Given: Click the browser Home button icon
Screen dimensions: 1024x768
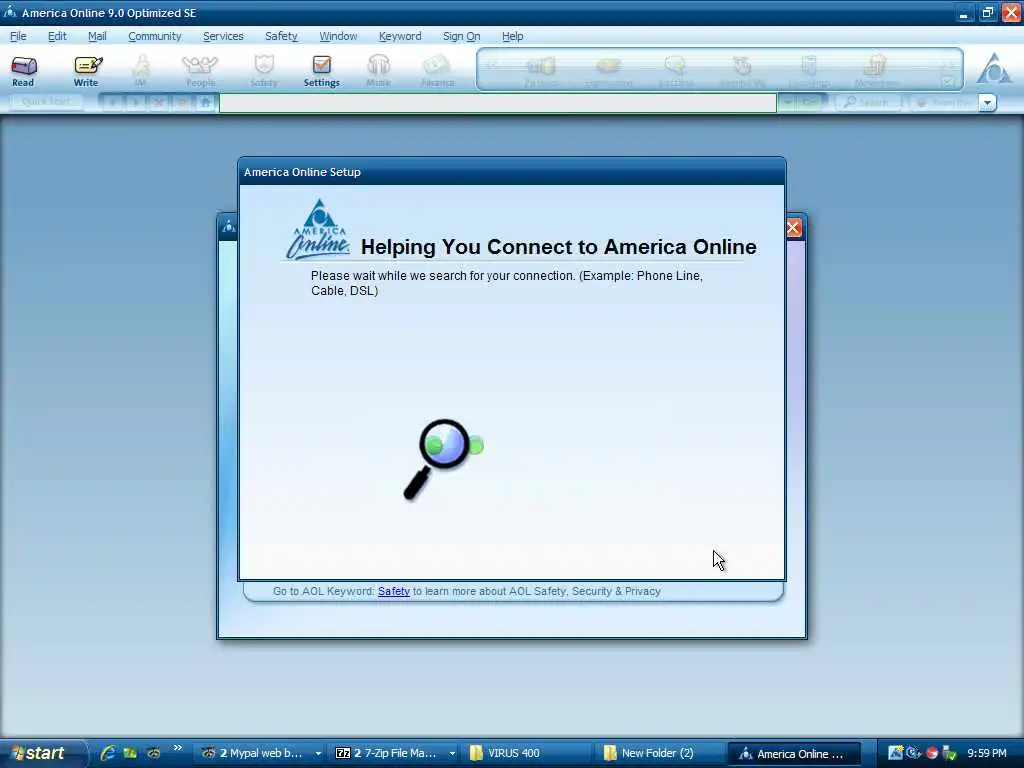Looking at the screenshot, I should (x=205, y=103).
